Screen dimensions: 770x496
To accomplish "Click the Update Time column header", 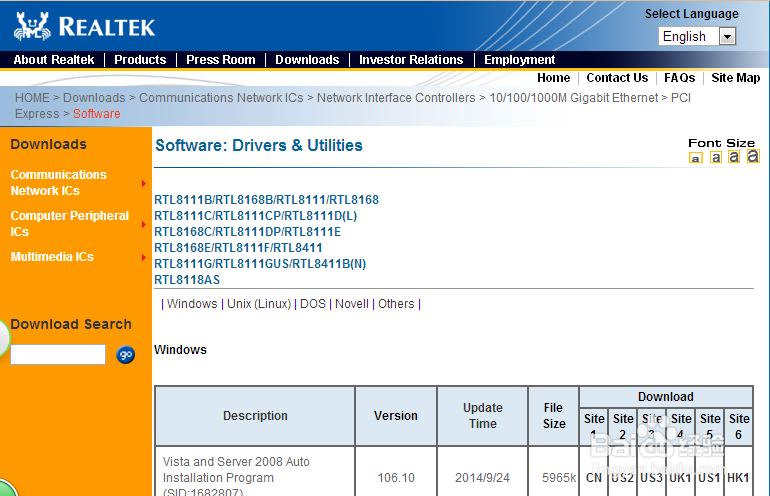I will pyautogui.click(x=483, y=416).
